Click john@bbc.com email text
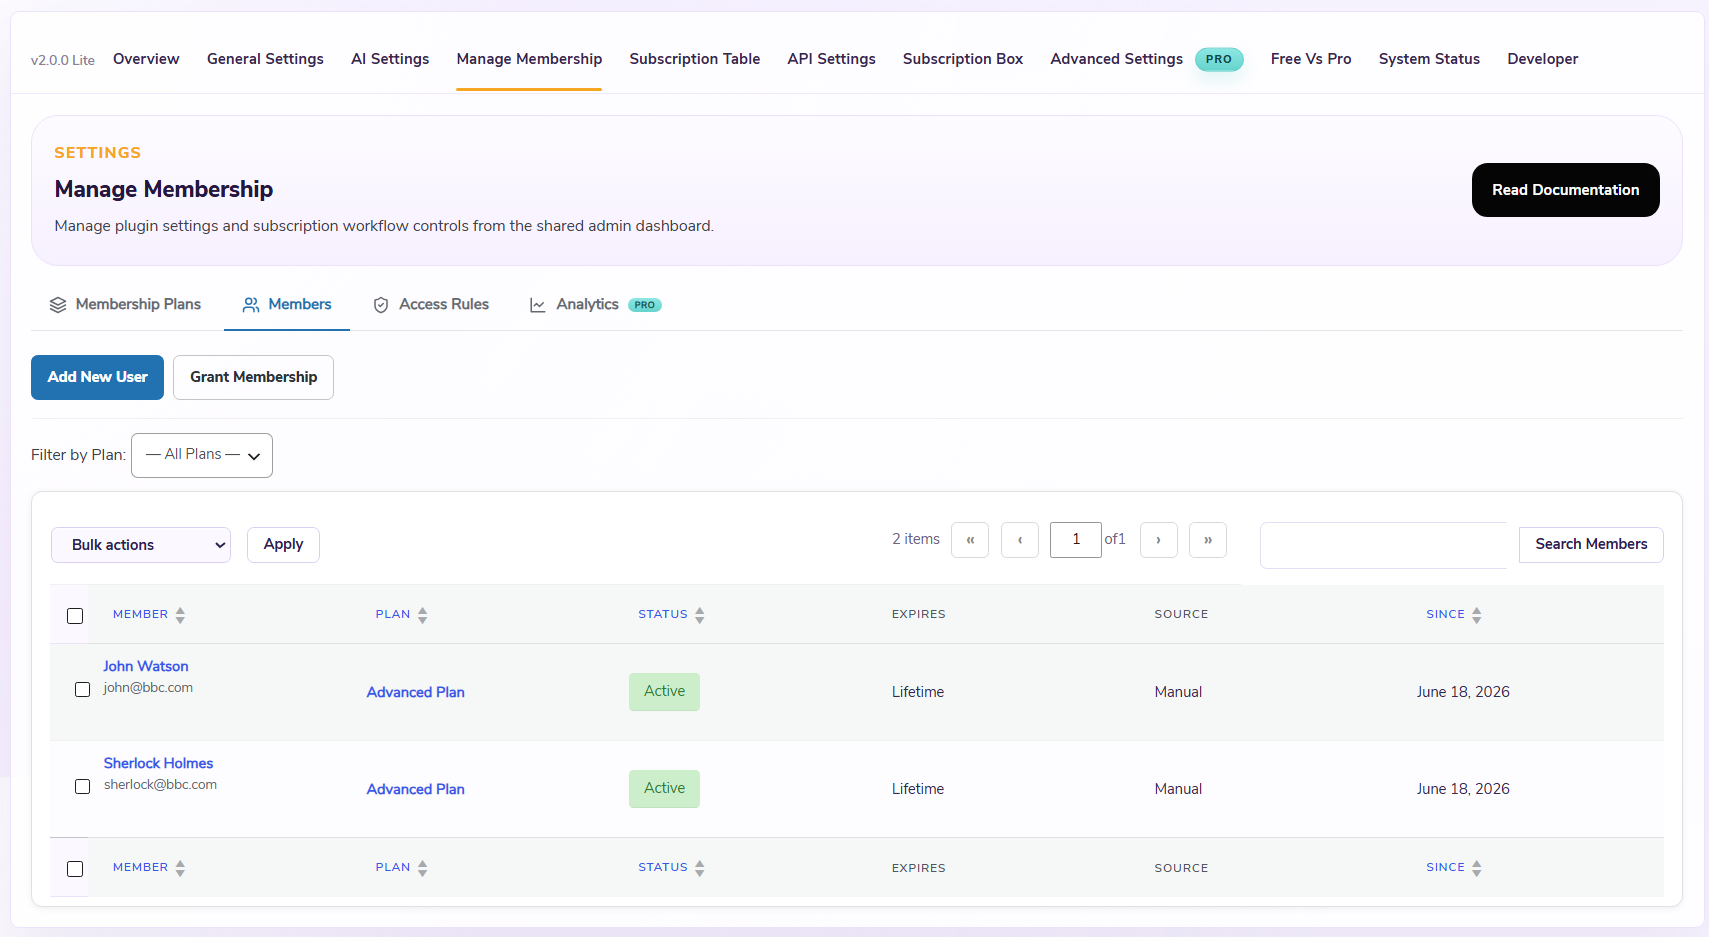Image resolution: width=1709 pixels, height=937 pixels. click(148, 688)
